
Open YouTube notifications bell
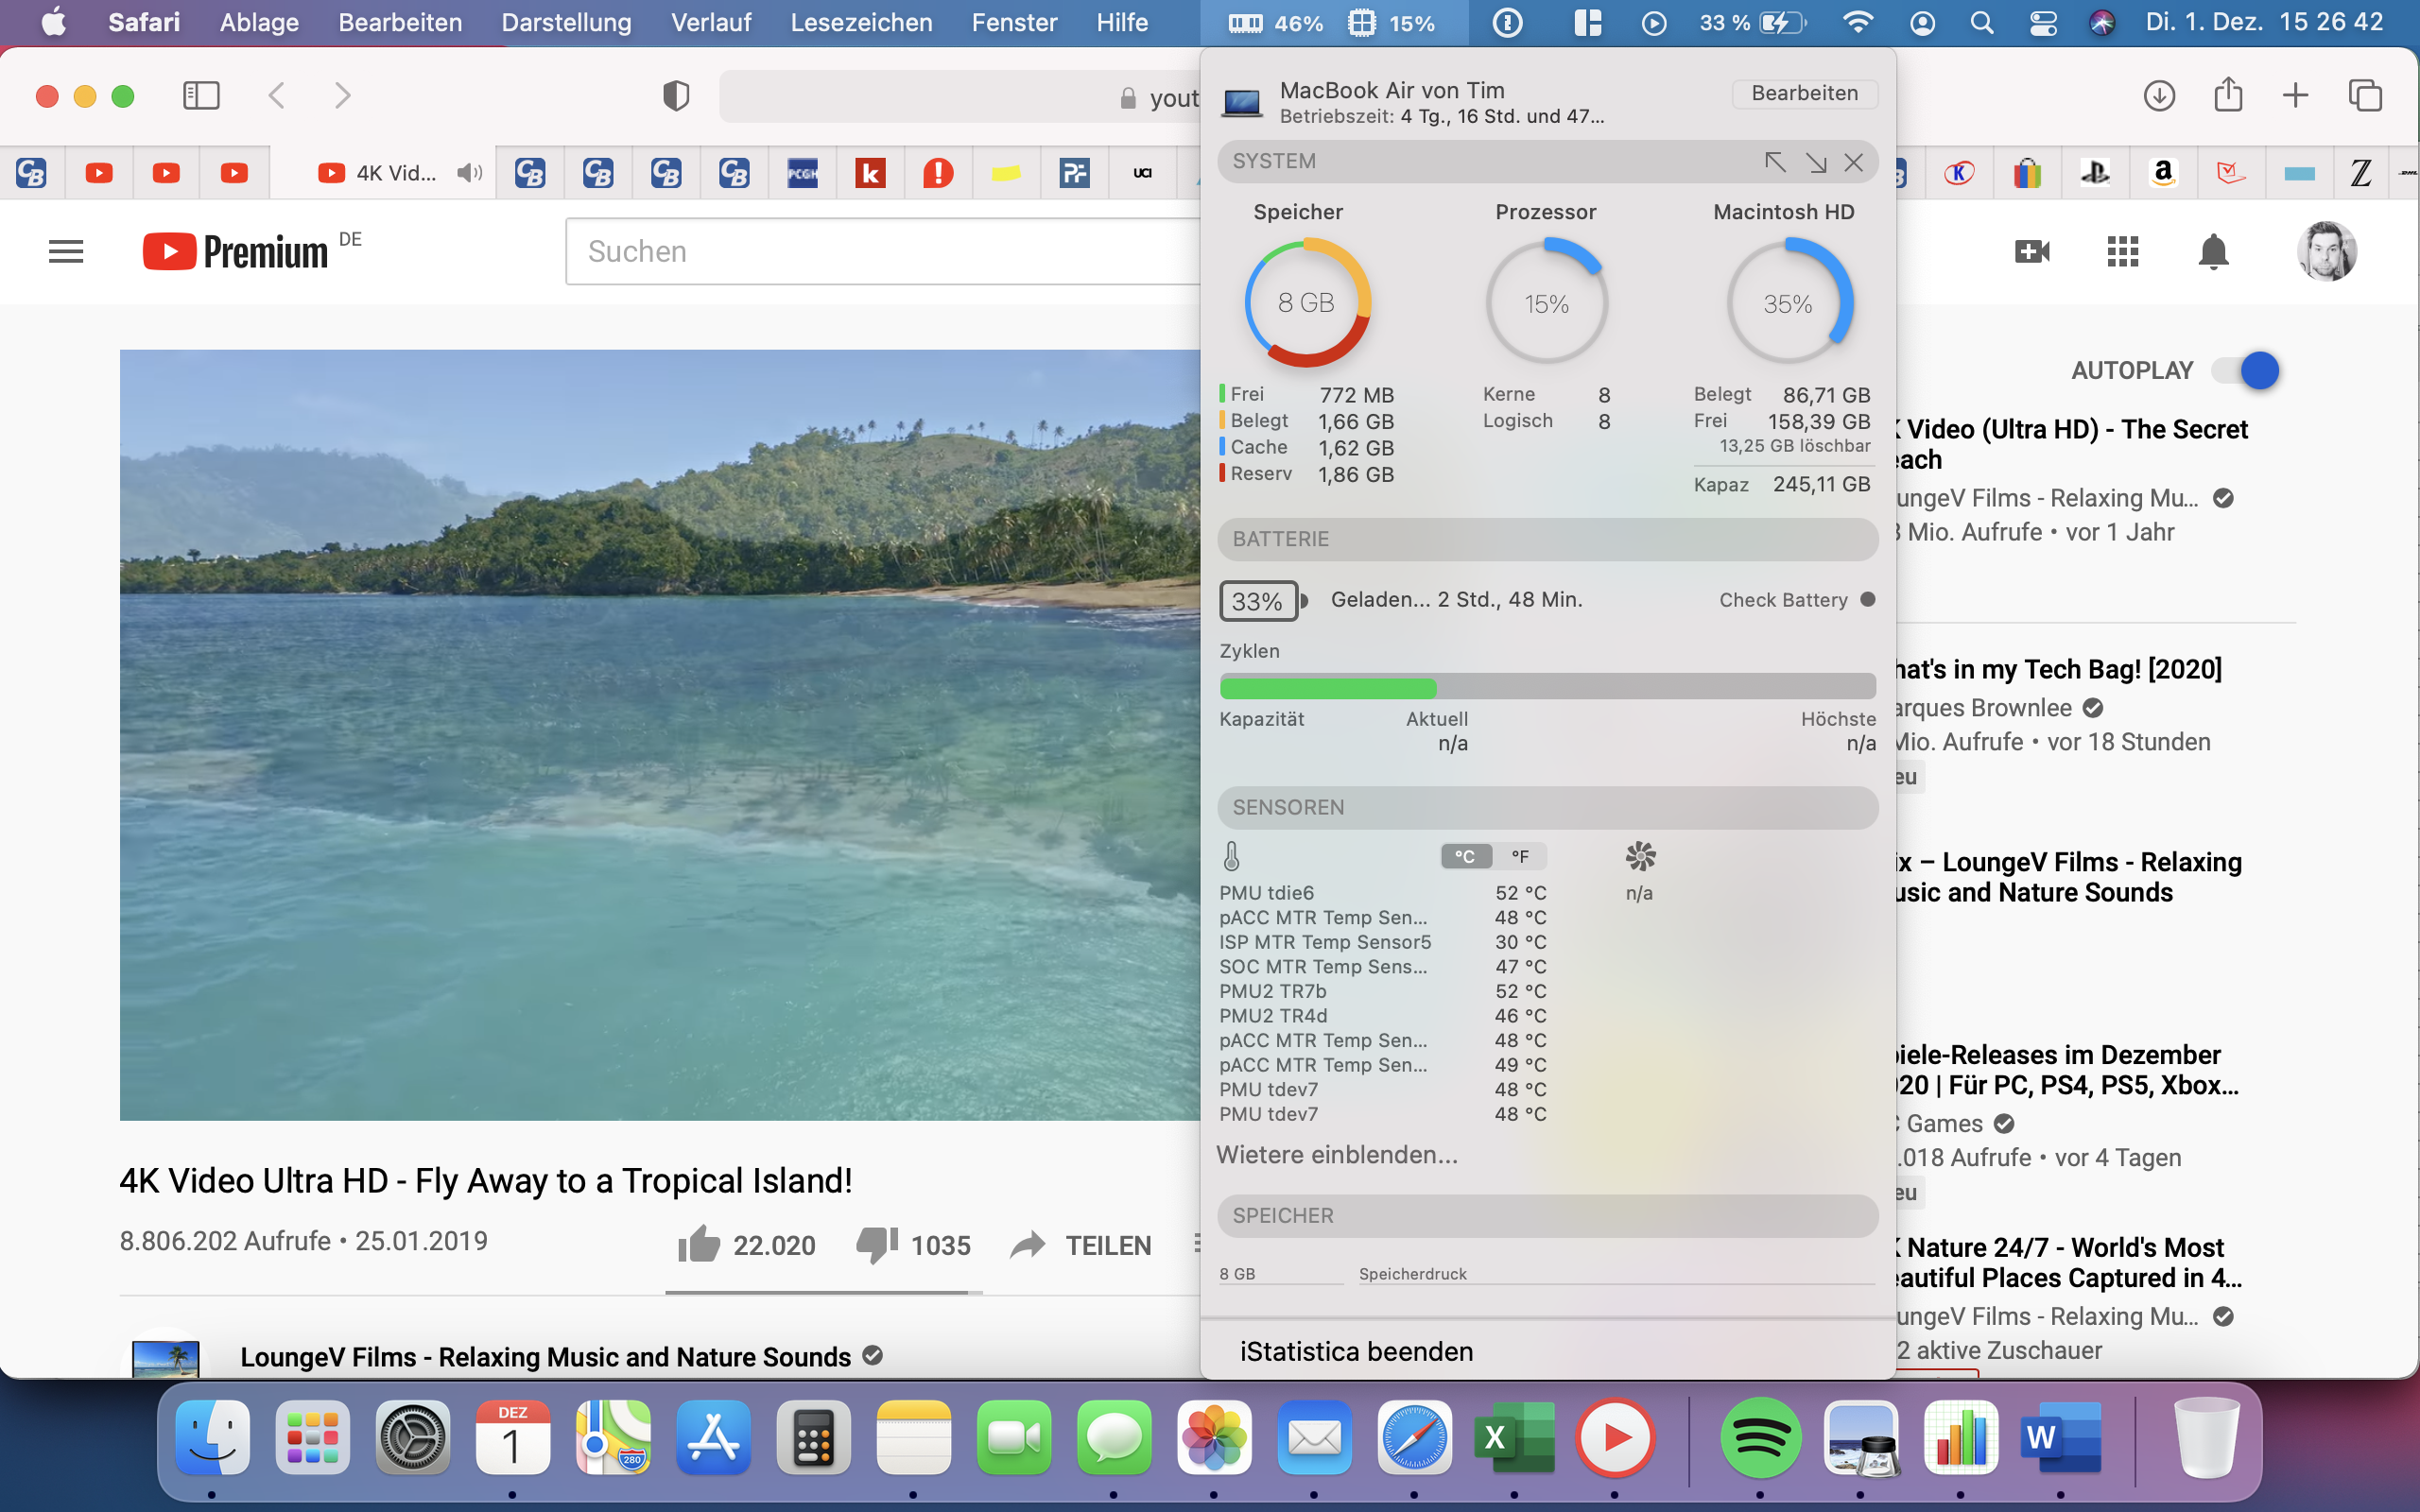pyautogui.click(x=2213, y=251)
